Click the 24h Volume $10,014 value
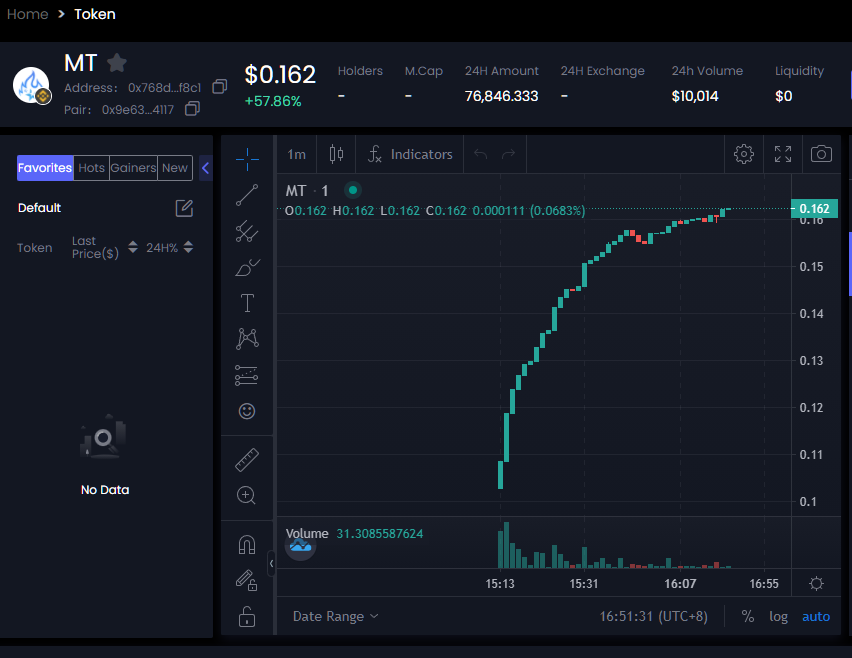852x658 pixels. (694, 96)
